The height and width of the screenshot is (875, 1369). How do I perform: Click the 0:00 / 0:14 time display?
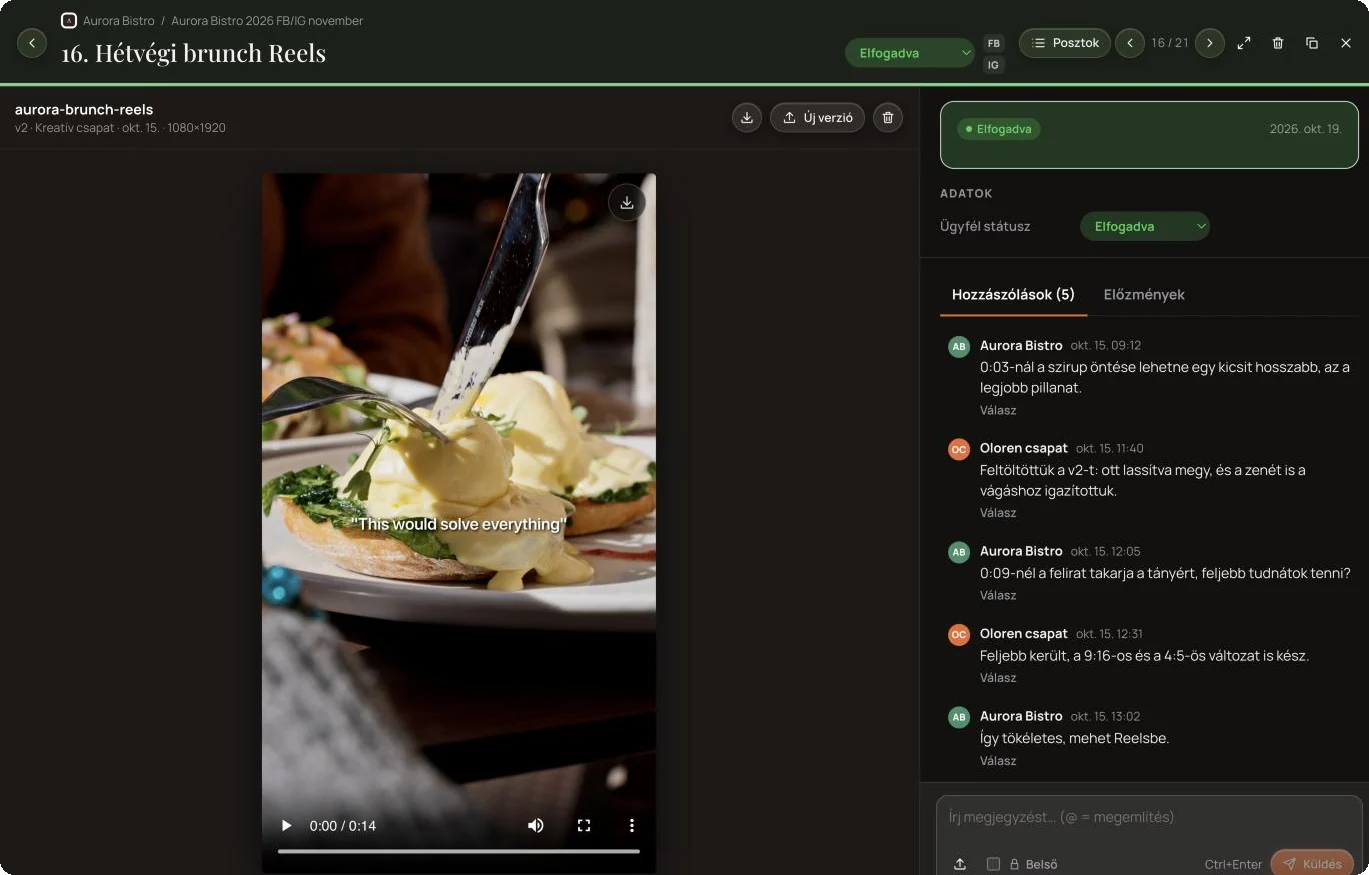pyautogui.click(x=343, y=826)
